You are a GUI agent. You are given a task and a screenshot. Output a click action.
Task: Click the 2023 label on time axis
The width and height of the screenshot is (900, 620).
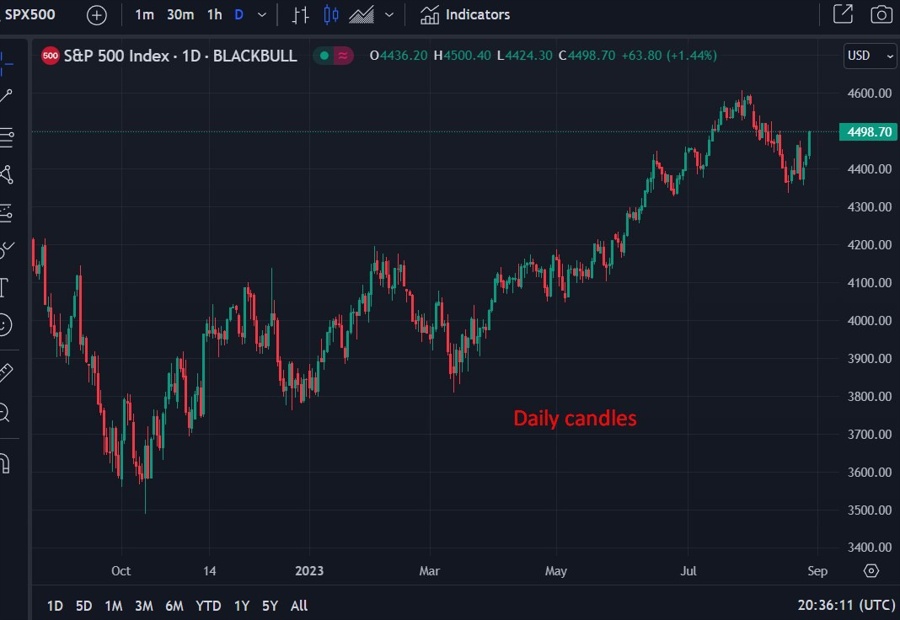[x=309, y=571]
